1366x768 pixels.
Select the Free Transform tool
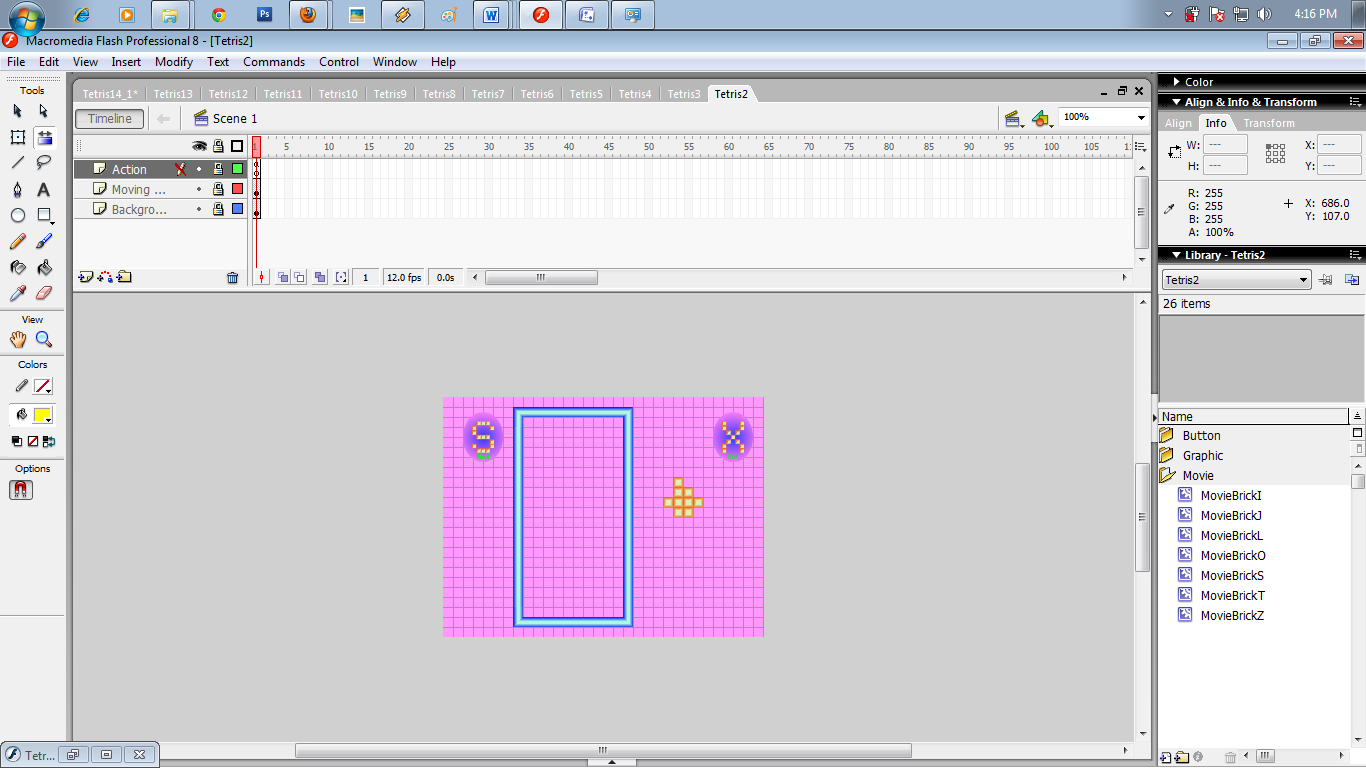click(x=17, y=137)
